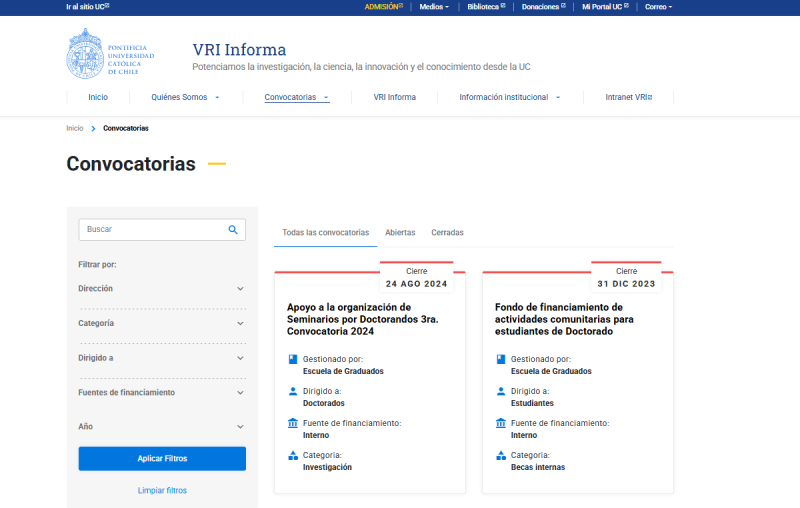Click Categoría shapes icon in Fondo card
The width and height of the screenshot is (800, 508).
[501, 455]
